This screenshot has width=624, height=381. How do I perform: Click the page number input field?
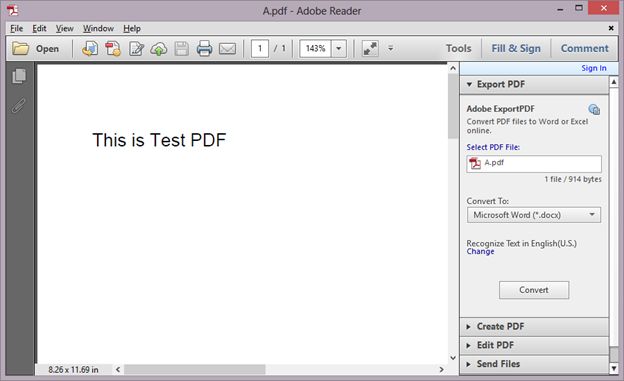click(x=260, y=49)
